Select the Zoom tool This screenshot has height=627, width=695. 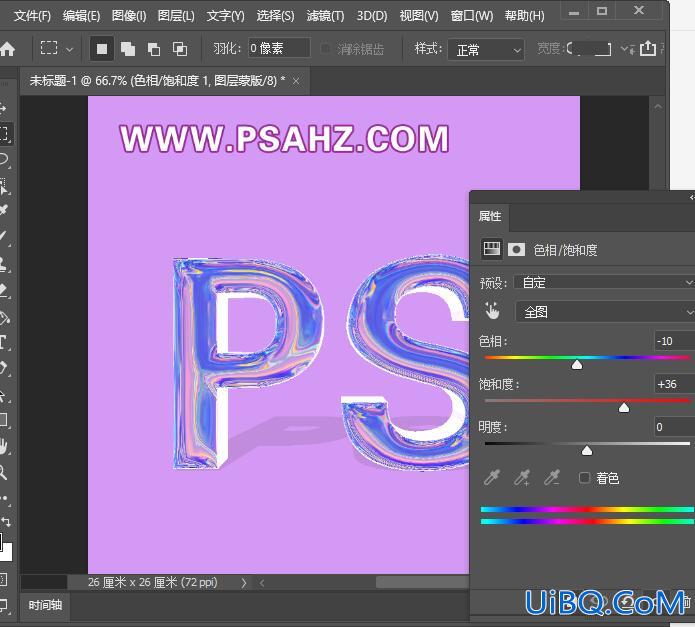(x=4, y=472)
